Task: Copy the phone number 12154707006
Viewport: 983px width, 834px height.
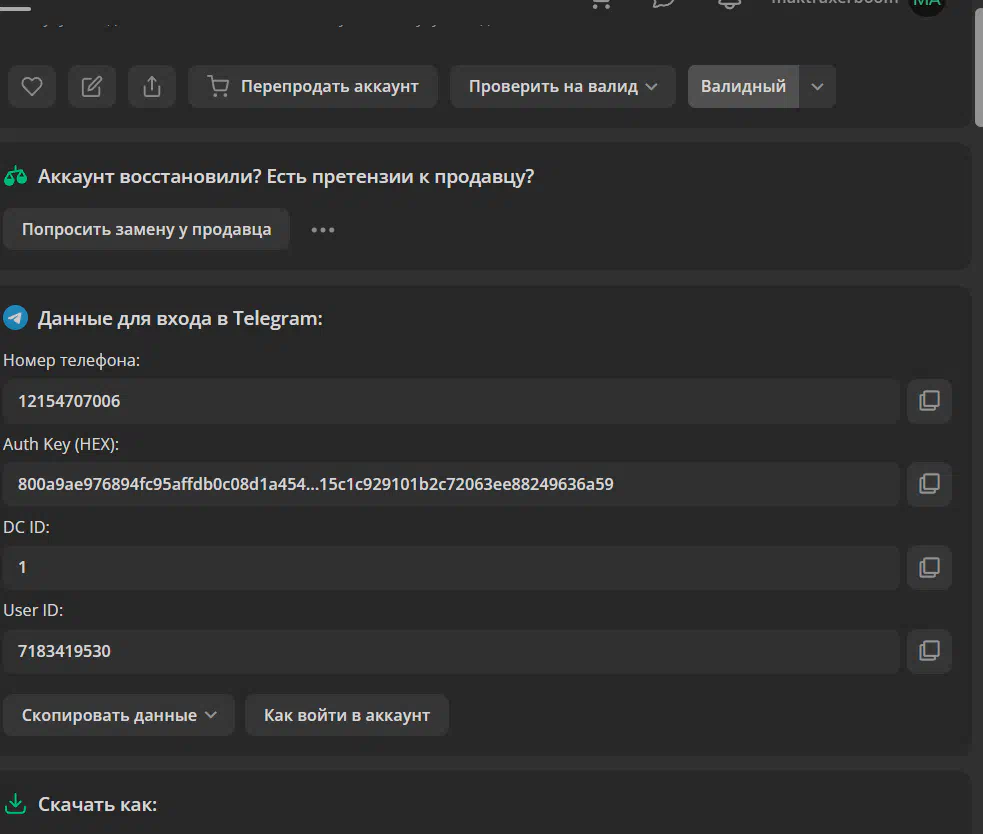Action: coord(929,401)
